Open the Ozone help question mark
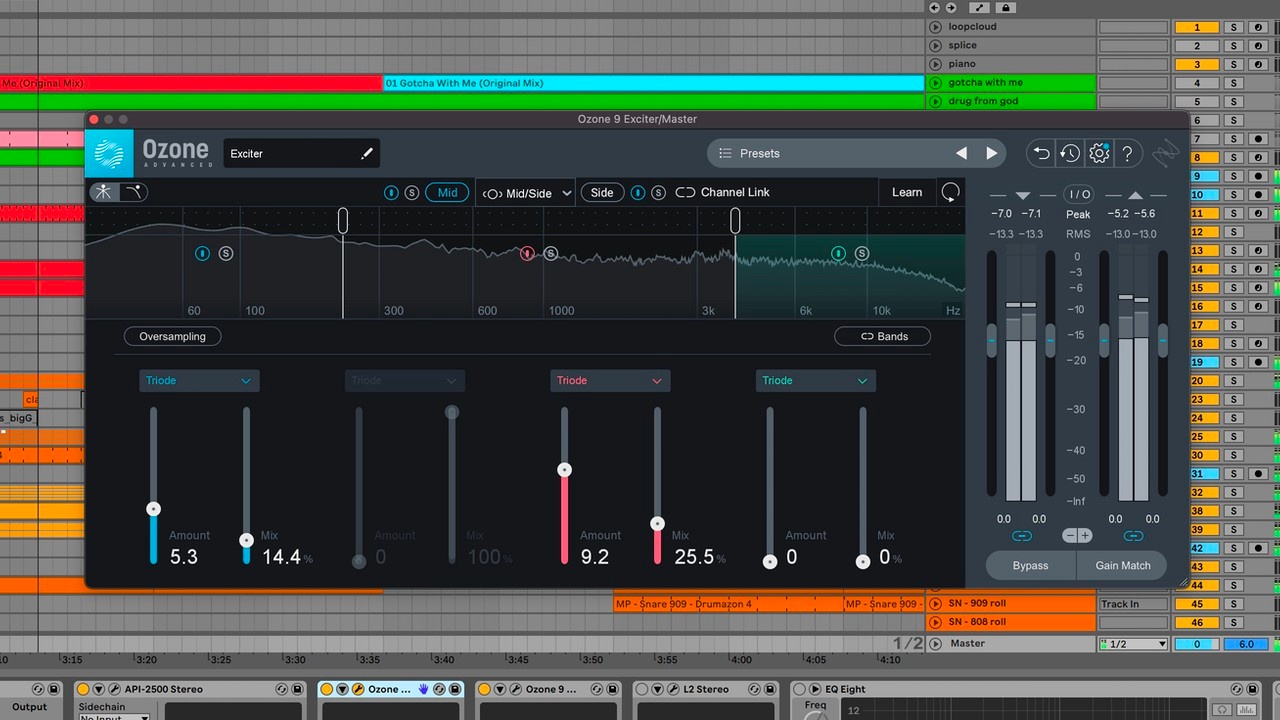 coord(1127,153)
